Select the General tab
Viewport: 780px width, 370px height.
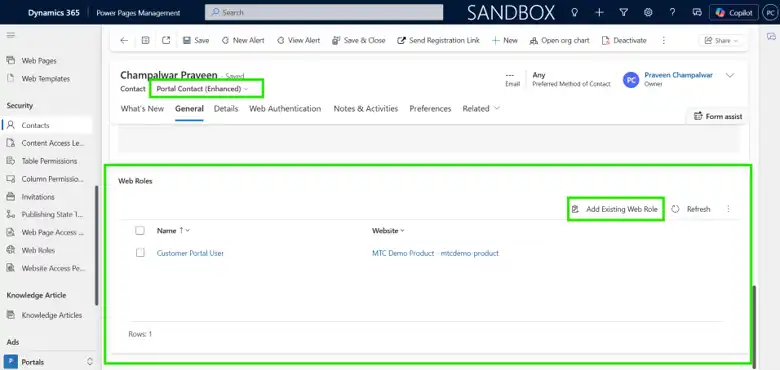pos(189,108)
